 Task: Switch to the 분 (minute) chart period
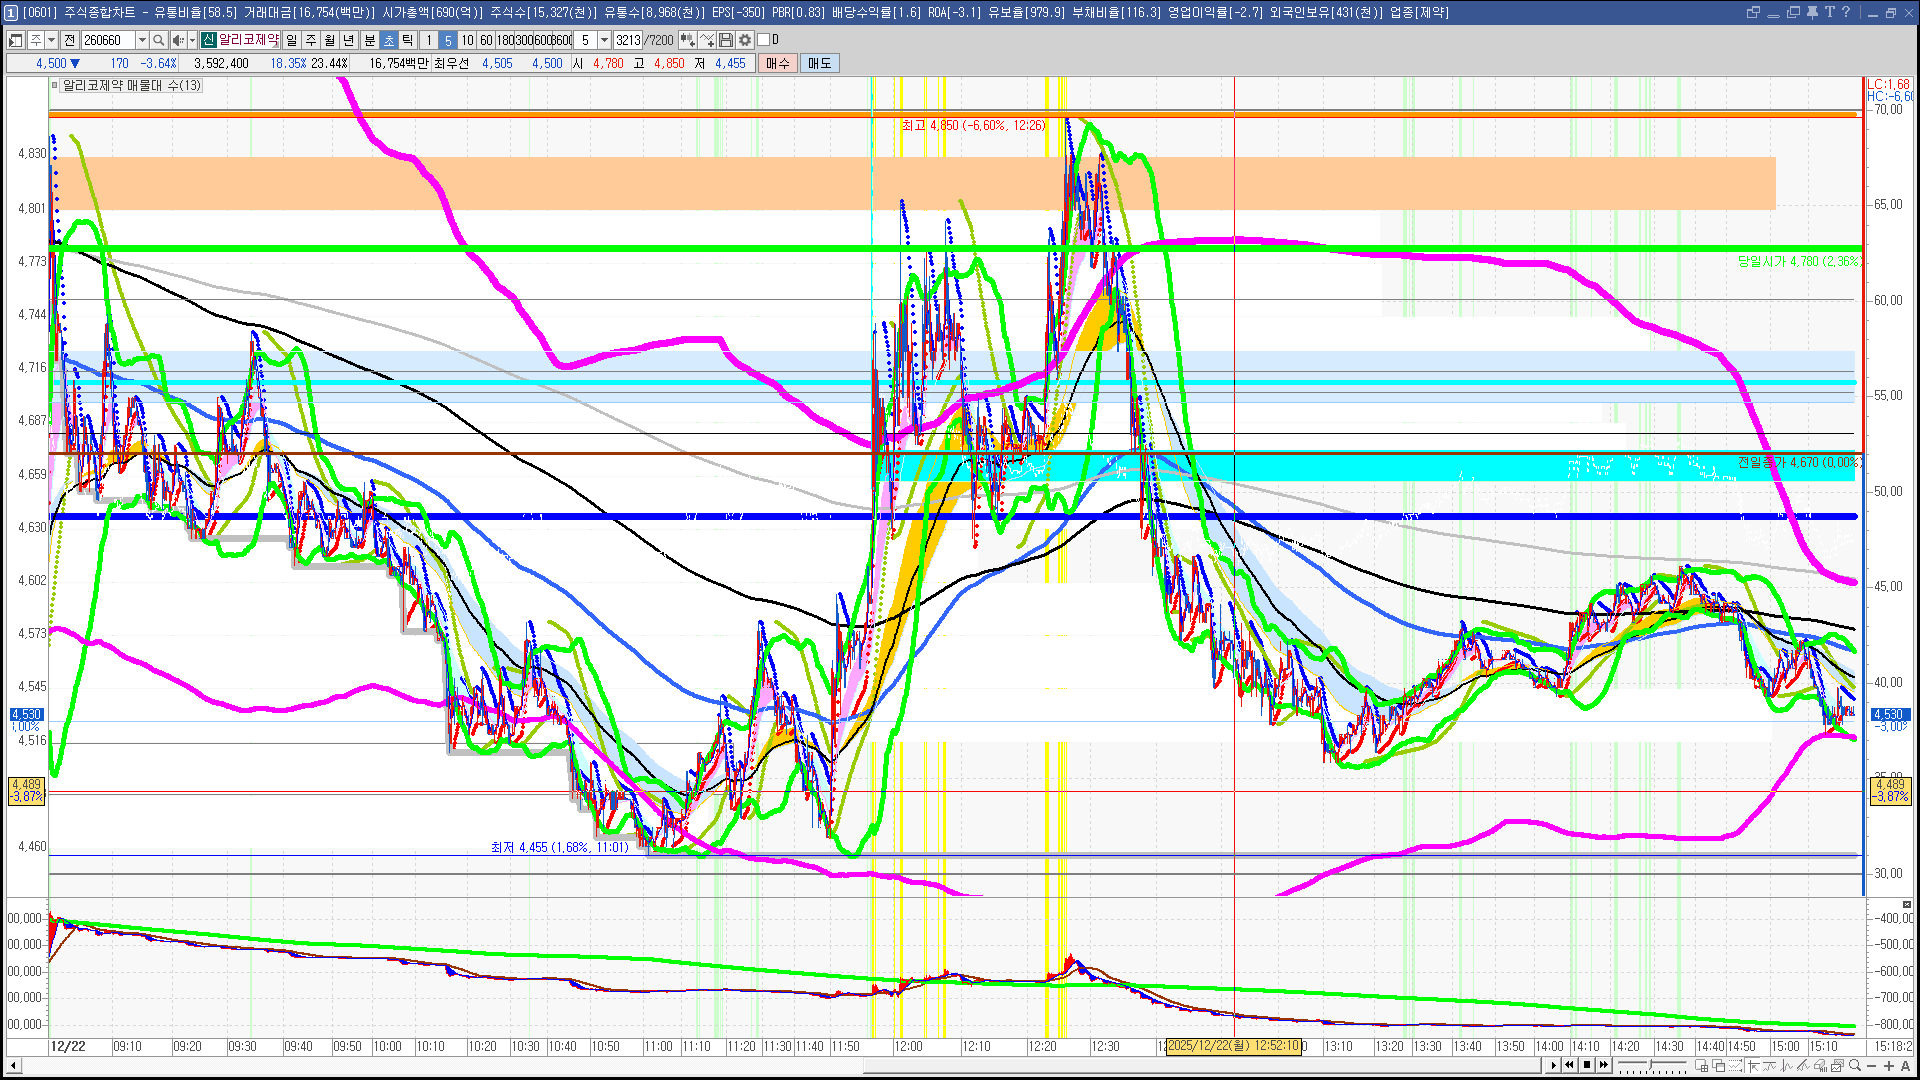click(x=369, y=40)
